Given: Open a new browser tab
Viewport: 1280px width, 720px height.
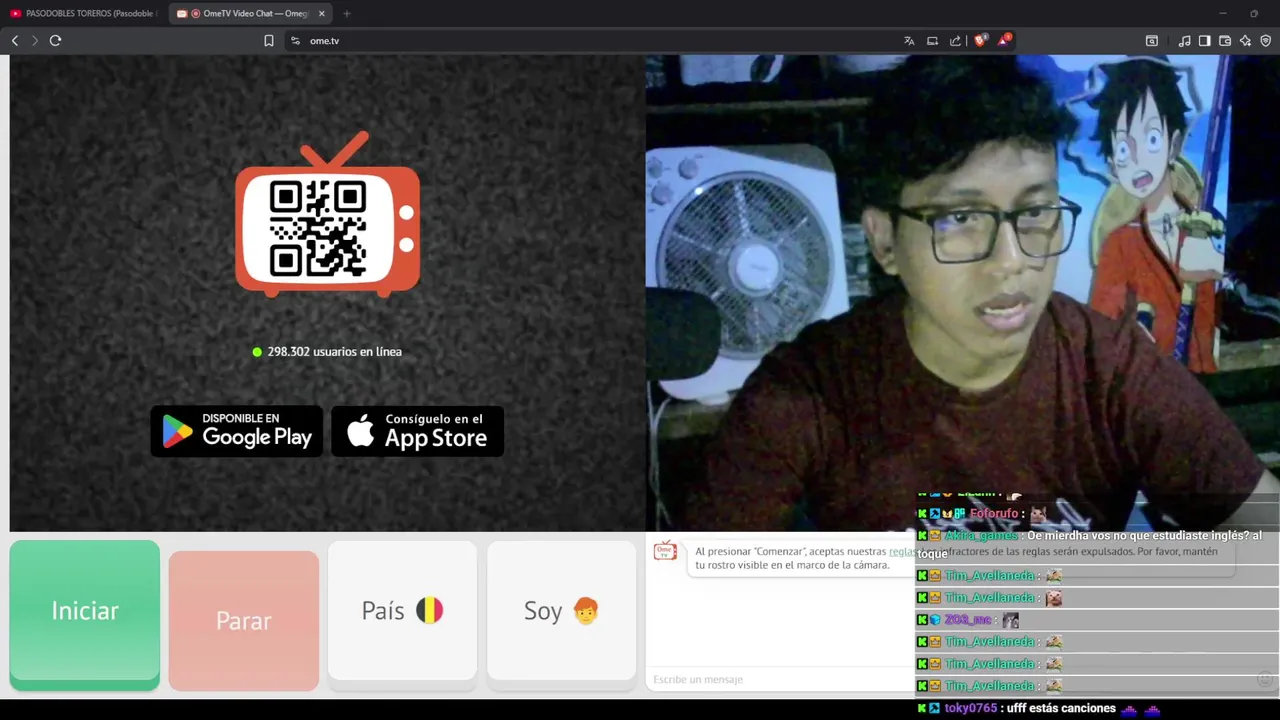Looking at the screenshot, I should pyautogui.click(x=347, y=14).
